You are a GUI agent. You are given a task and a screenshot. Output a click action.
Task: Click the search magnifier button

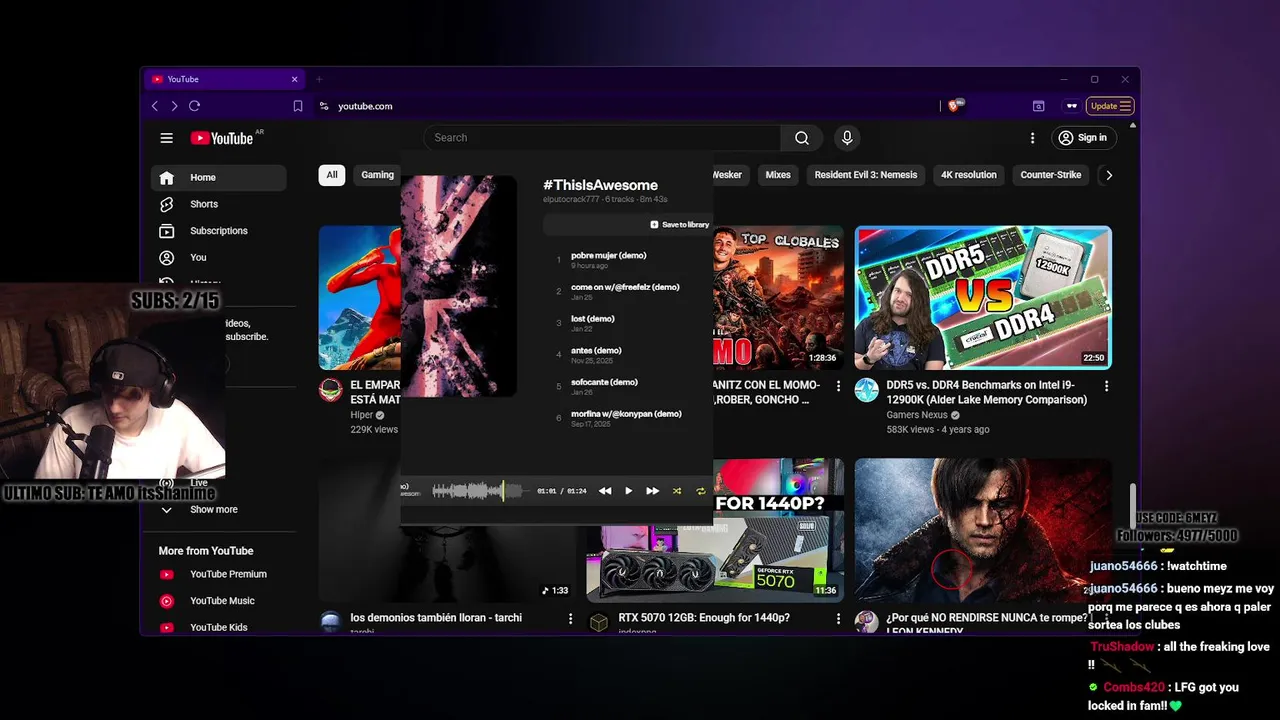pos(802,138)
